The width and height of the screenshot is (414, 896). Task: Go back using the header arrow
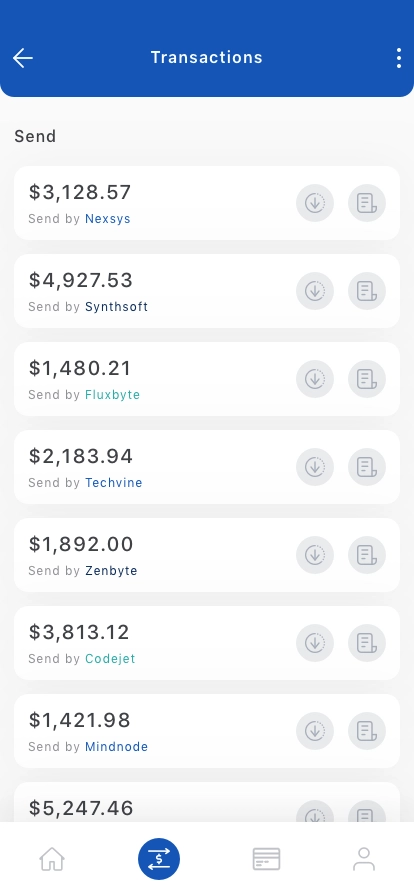tap(23, 58)
